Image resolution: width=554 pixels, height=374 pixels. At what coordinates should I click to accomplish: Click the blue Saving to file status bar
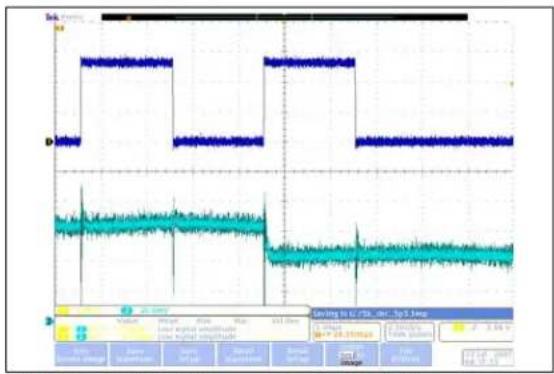point(412,314)
